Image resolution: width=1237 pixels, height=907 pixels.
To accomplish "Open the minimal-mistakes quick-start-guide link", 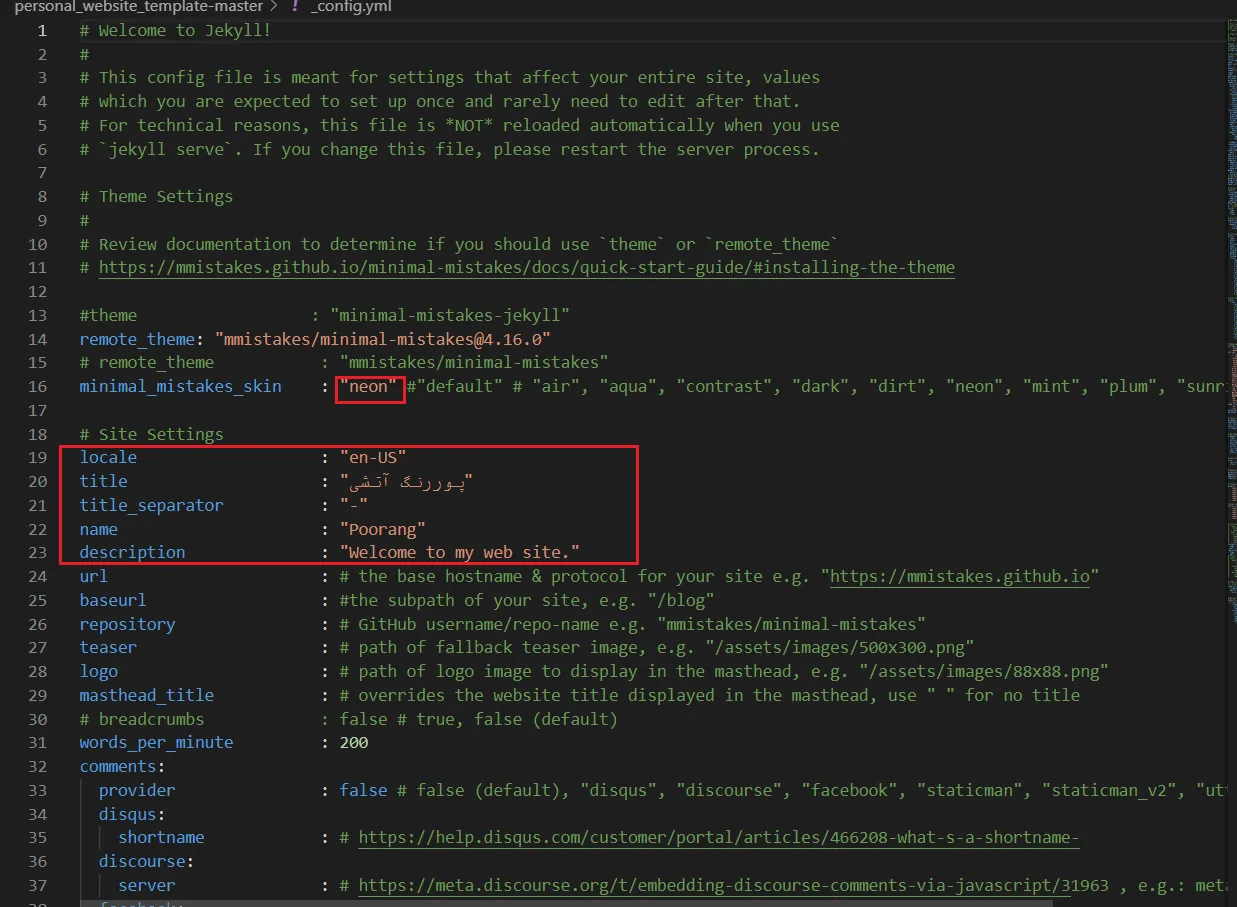I will (x=526, y=268).
